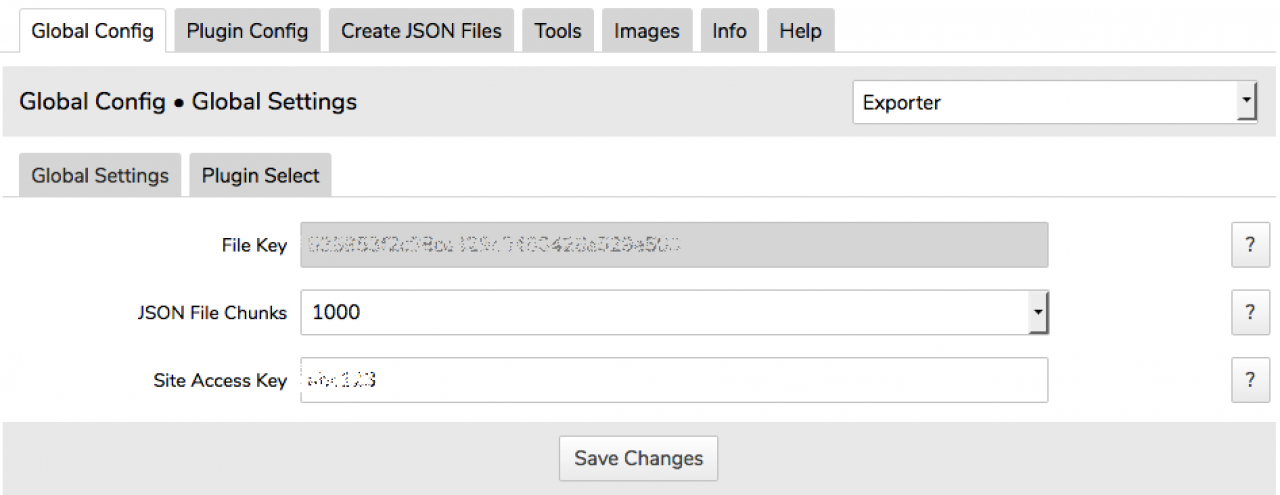Open help for Site Access Key

1250,380
